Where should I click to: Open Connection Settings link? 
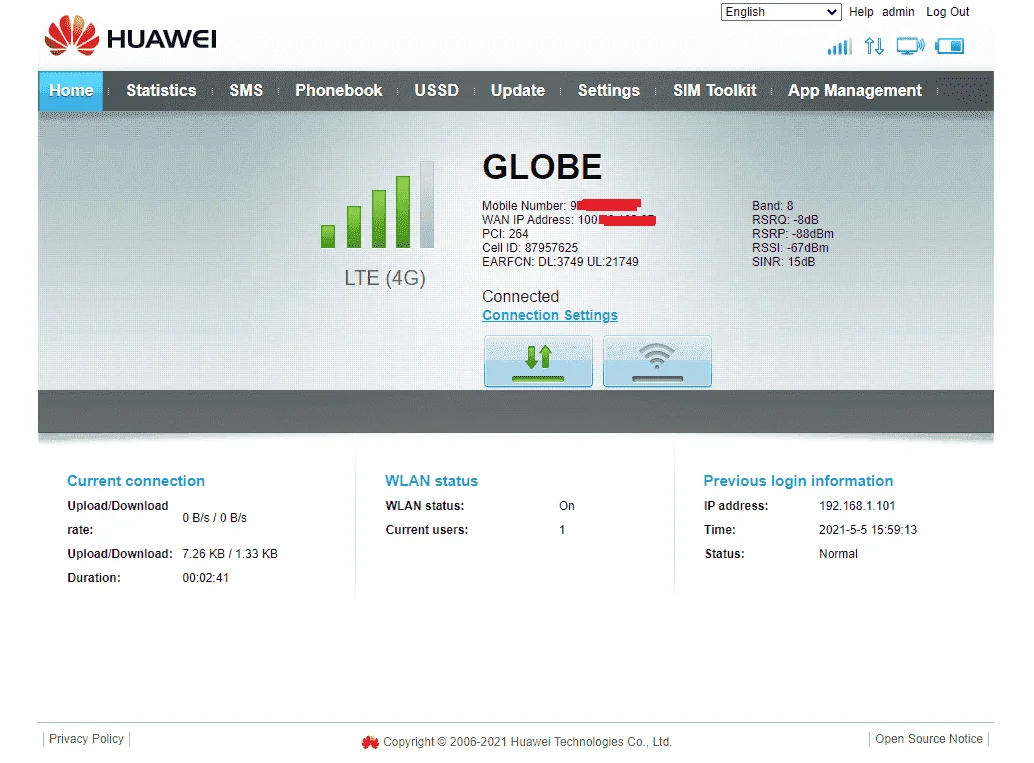[550, 315]
